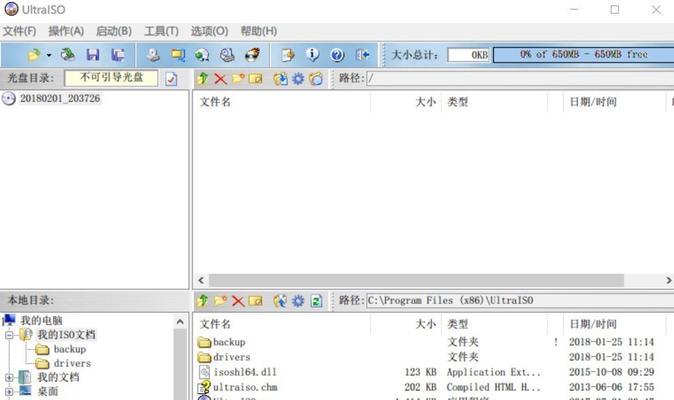The width and height of the screenshot is (674, 400).
Task: Click the right arrow of horizontal scrollbar
Action: point(668,280)
